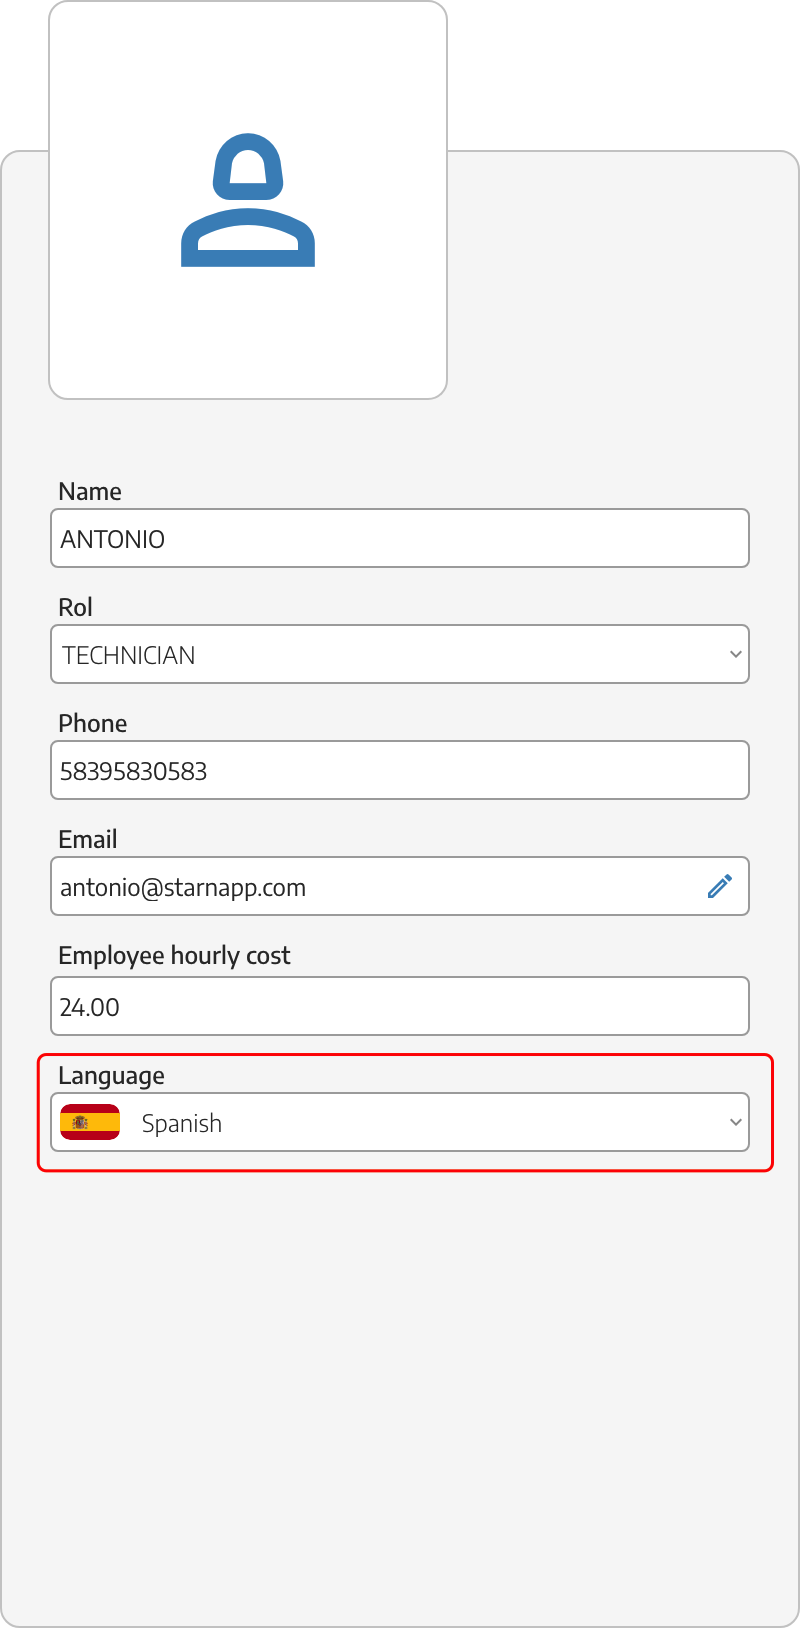
Task: Open the profile photo card
Action: click(x=248, y=200)
